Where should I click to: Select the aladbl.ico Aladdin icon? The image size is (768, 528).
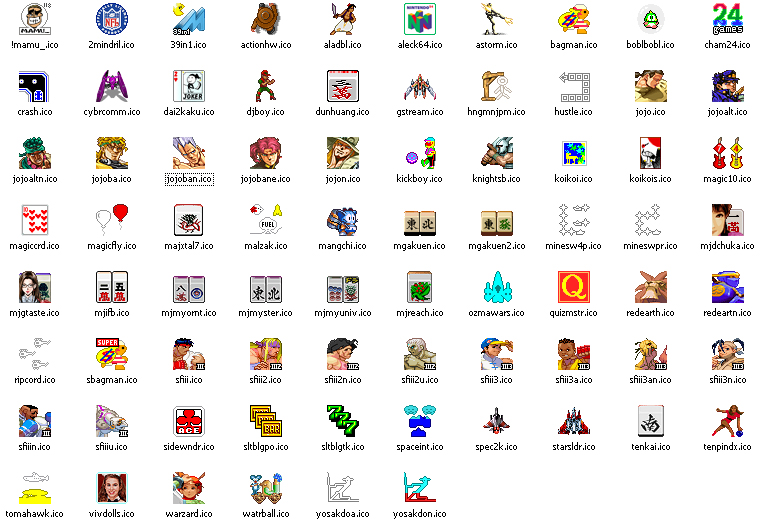[342, 19]
